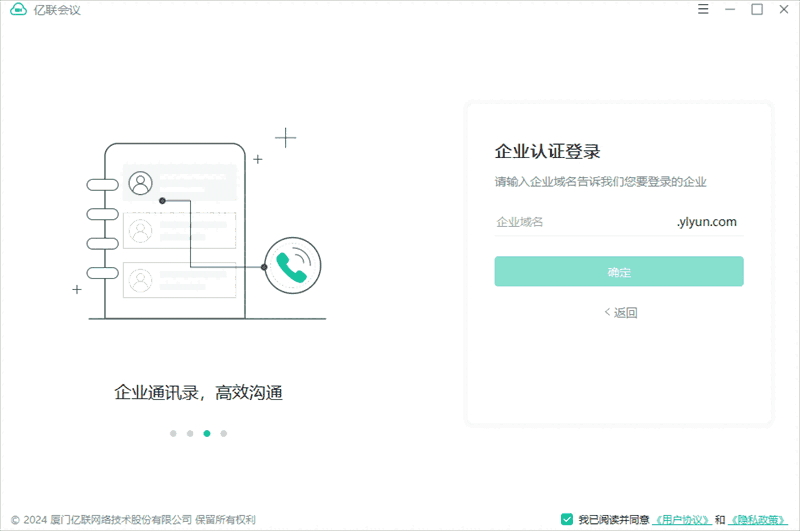Click the 企业认证登录 heading text
The width and height of the screenshot is (800, 531).
tap(547, 151)
